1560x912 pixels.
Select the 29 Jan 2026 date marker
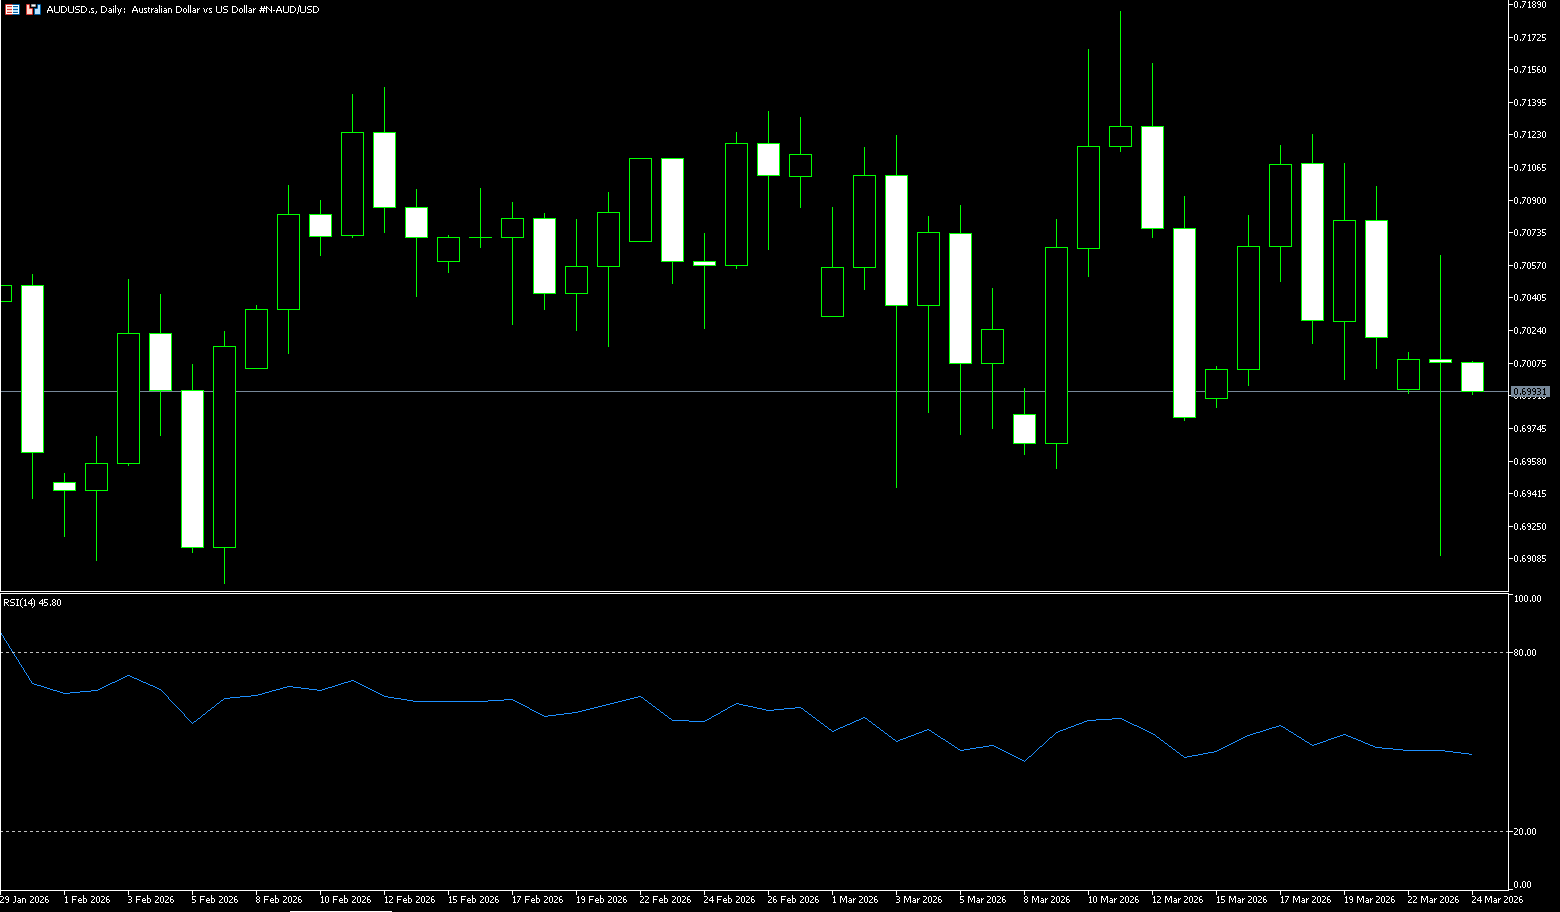(25, 900)
